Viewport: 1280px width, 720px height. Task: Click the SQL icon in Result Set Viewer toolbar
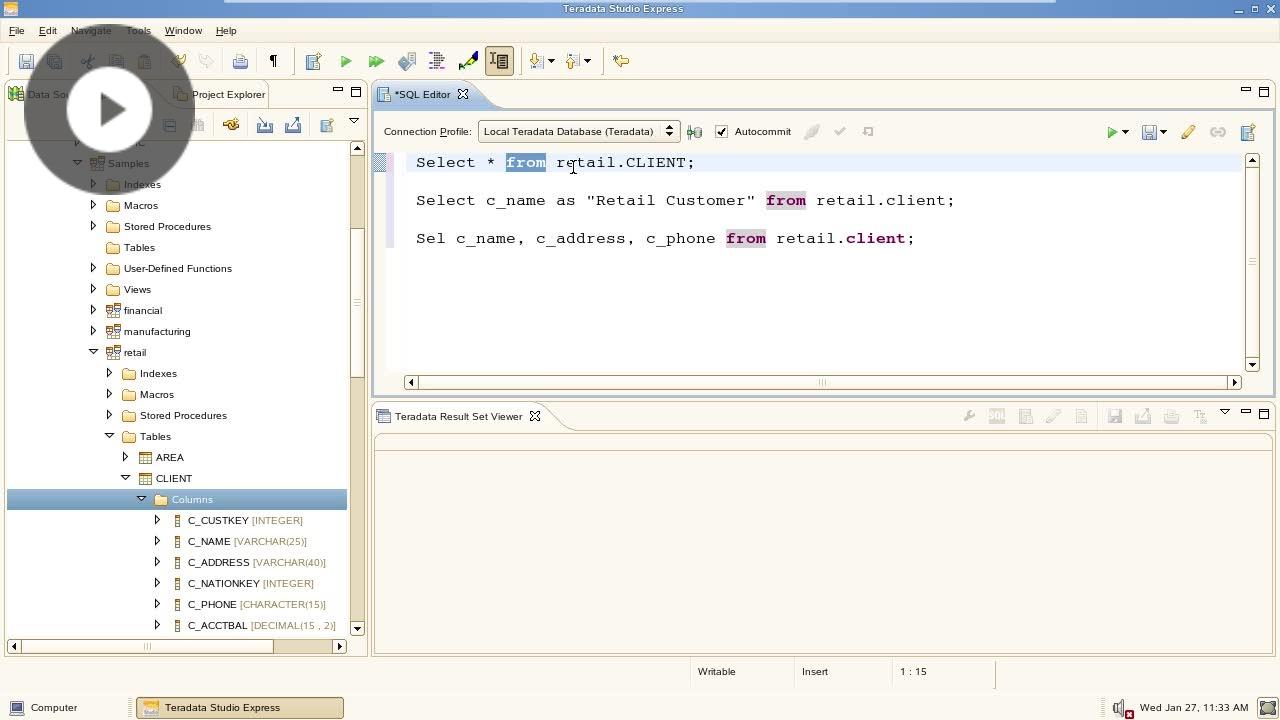(x=997, y=416)
